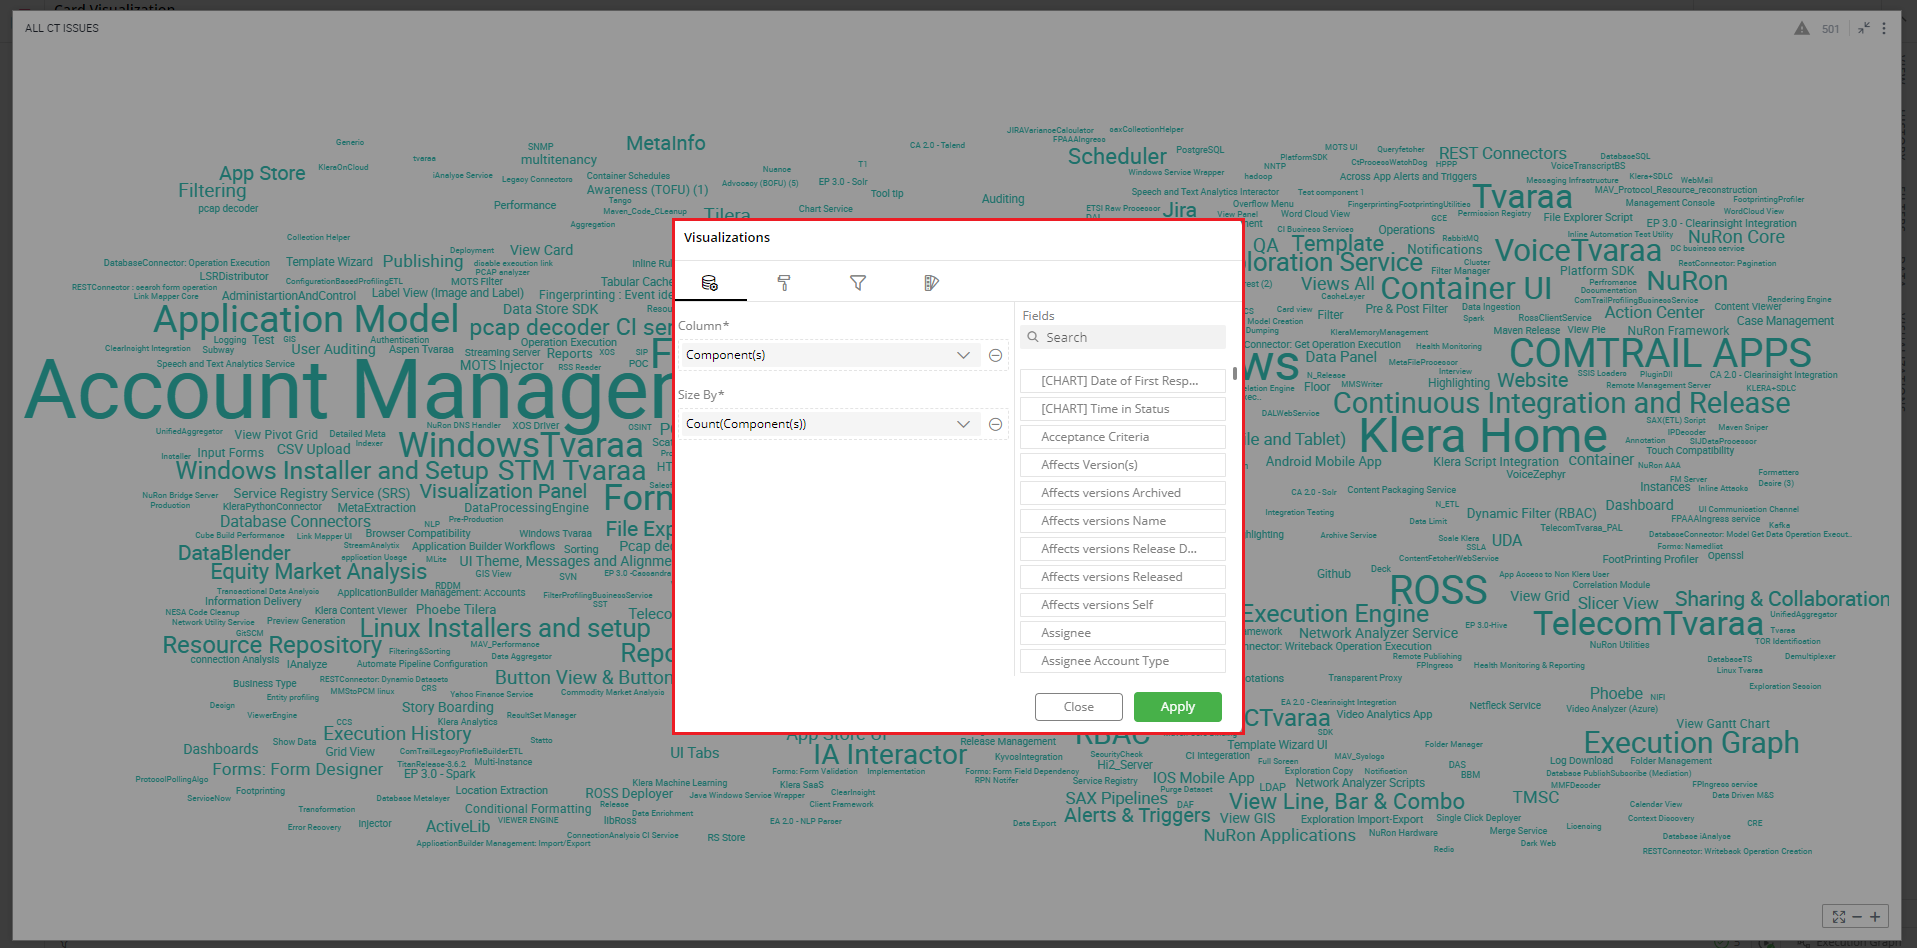This screenshot has width=1917, height=948.
Task: Select the 'Affects versions Archived' field
Action: (x=1123, y=493)
